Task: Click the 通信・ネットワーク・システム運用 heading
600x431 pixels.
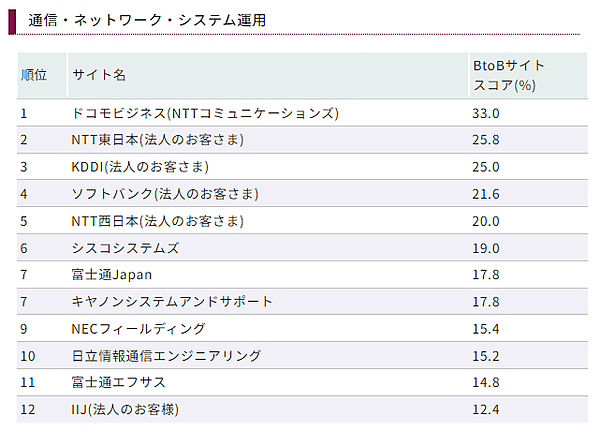Action: [147, 20]
